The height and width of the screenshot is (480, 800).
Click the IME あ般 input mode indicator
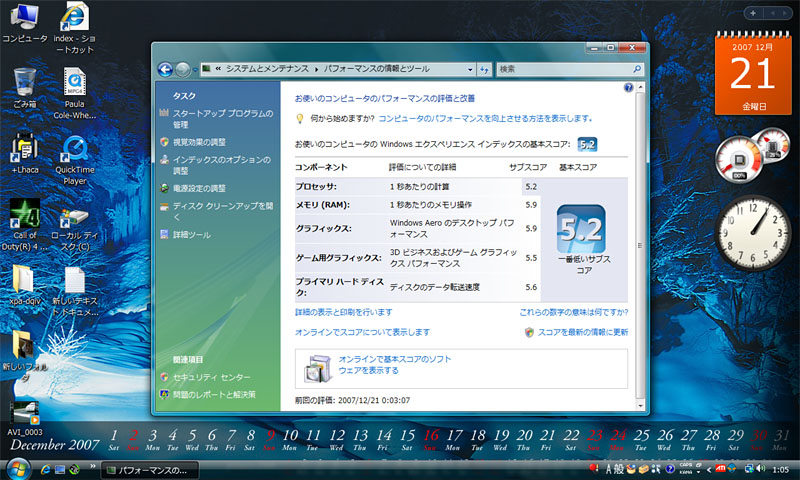[614, 469]
